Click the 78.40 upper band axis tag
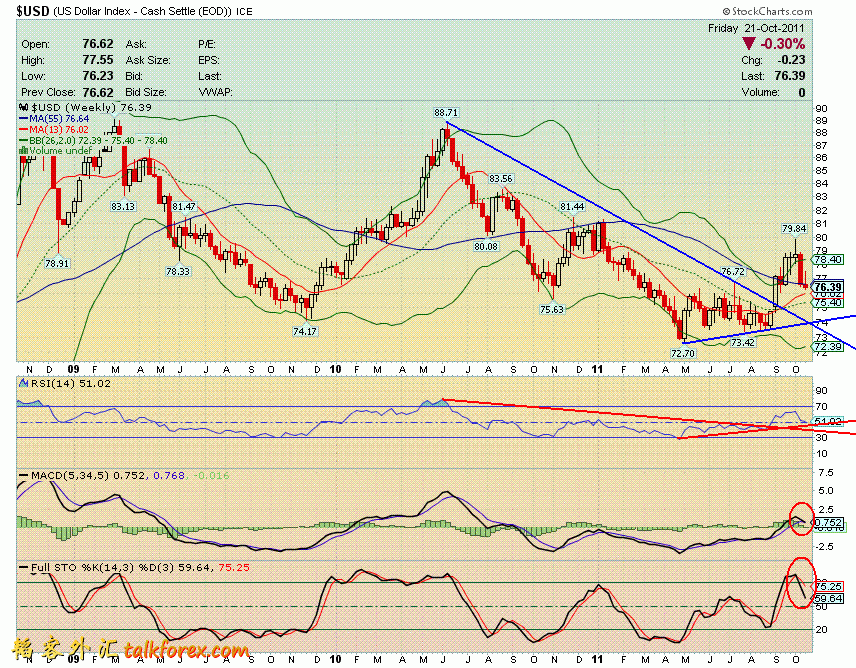The image size is (856, 668). coord(828,259)
